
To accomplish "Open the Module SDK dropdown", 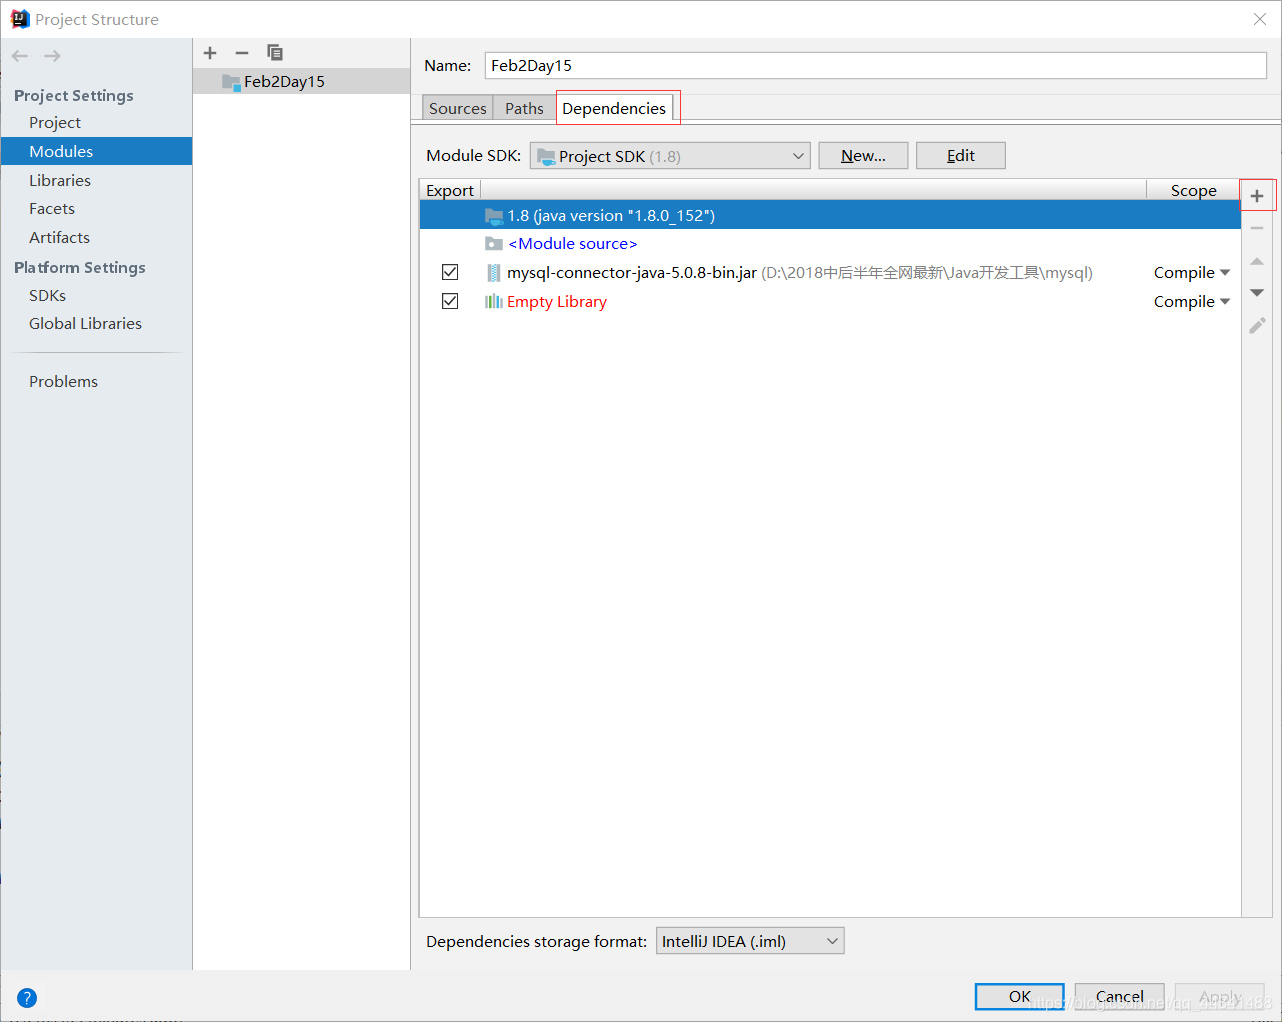I will click(669, 156).
